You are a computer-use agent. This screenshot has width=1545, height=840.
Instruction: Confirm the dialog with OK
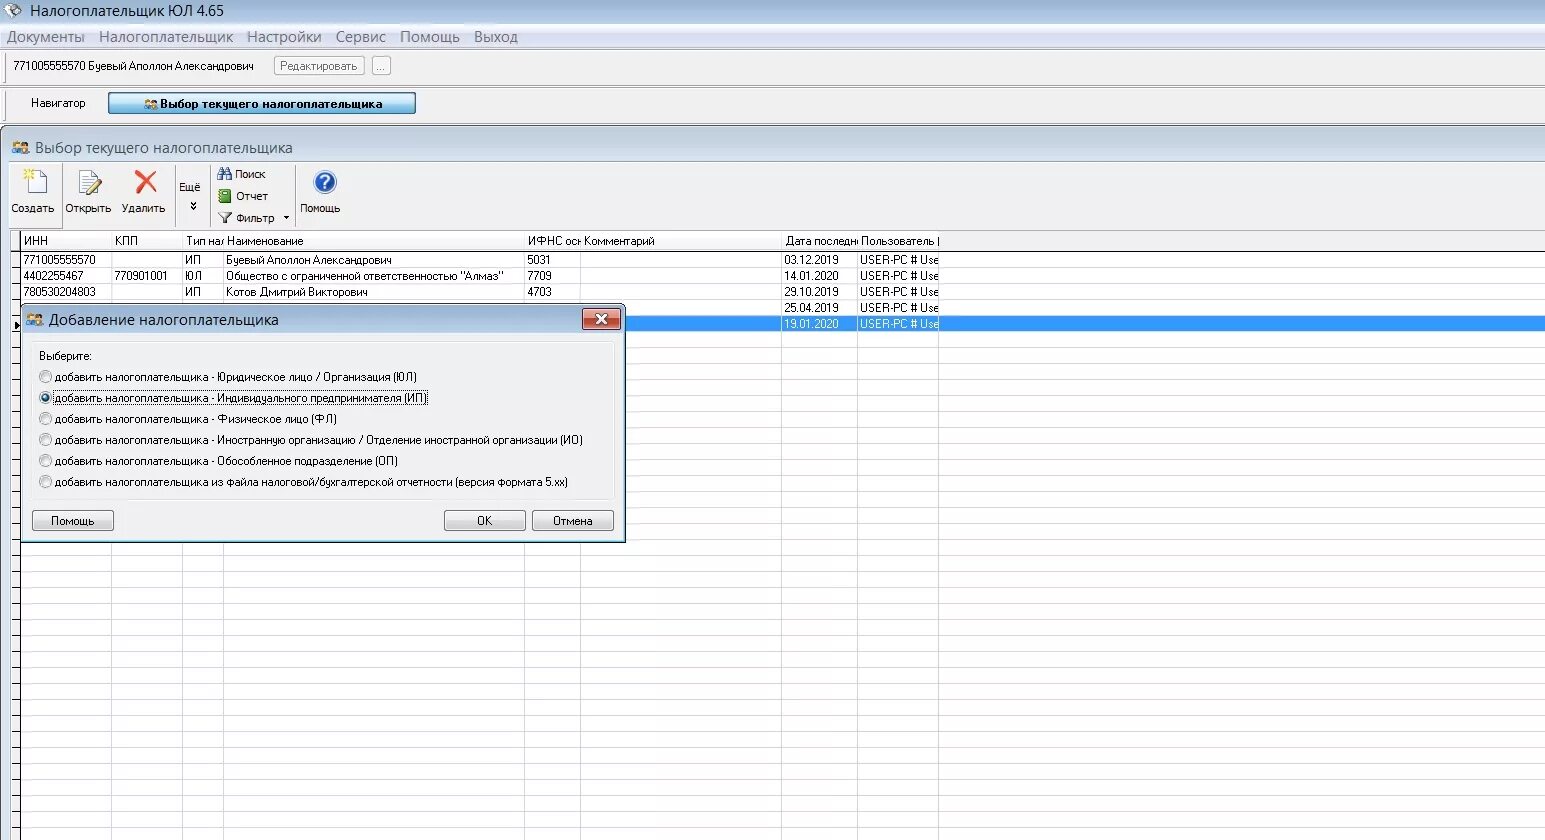485,521
